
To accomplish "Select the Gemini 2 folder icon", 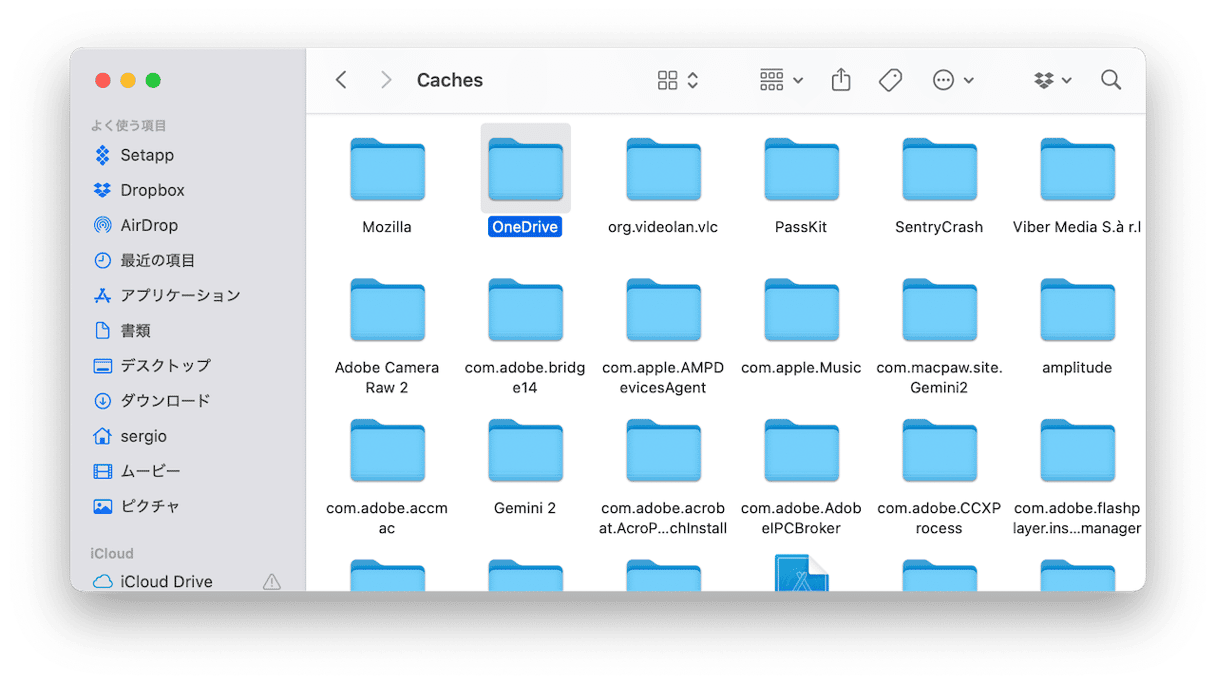I will pyautogui.click(x=525, y=451).
